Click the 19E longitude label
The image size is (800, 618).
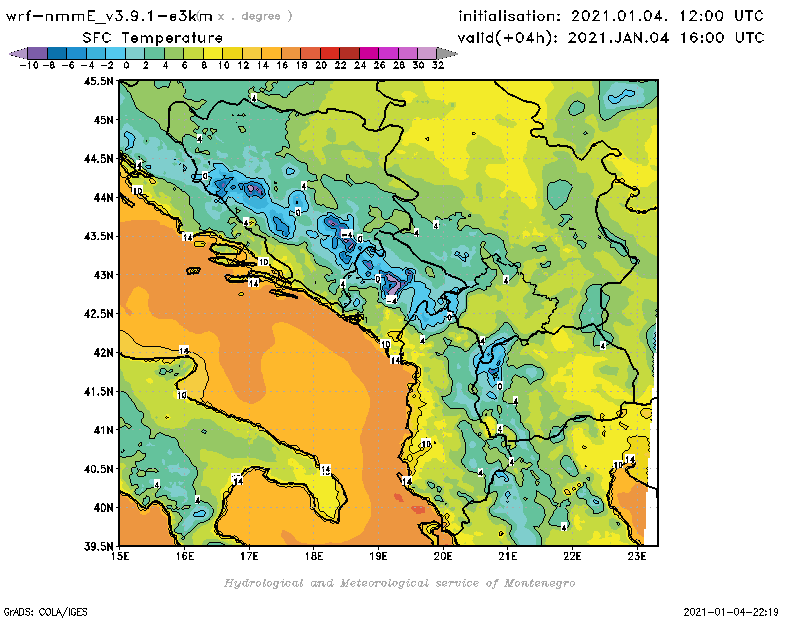pyautogui.click(x=379, y=556)
